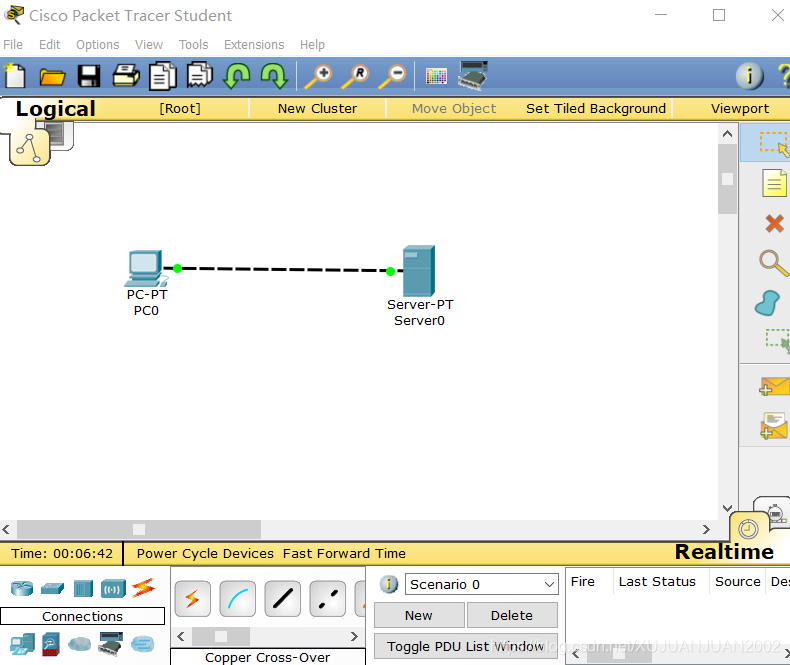Choose the Place Note tool
Screen dimensions: 790x665
pyautogui.click(x=774, y=183)
